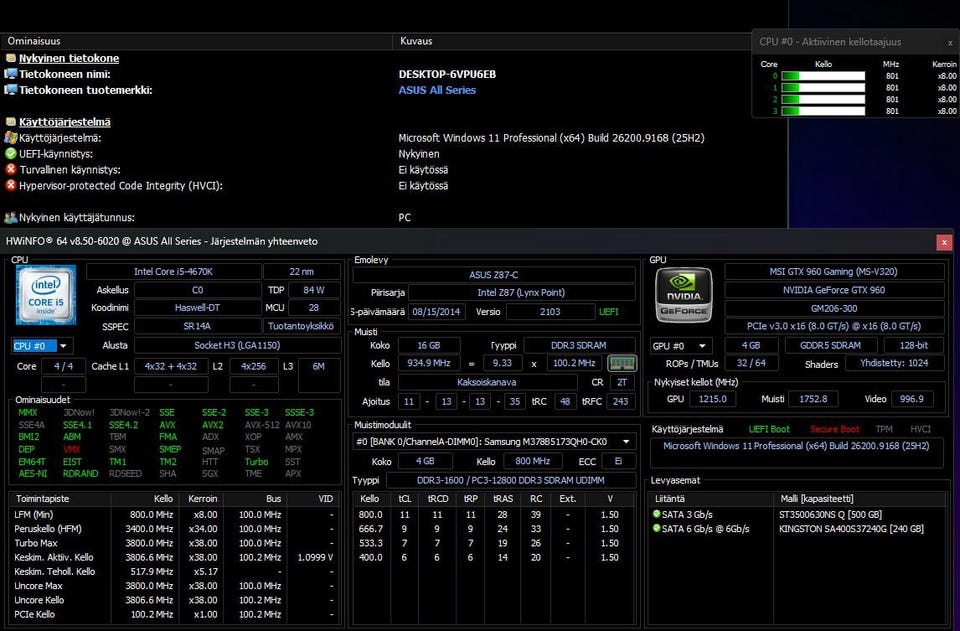This screenshot has height=631, width=960.
Task: Click the 666.7 memory timing row
Action: [x=494, y=529]
